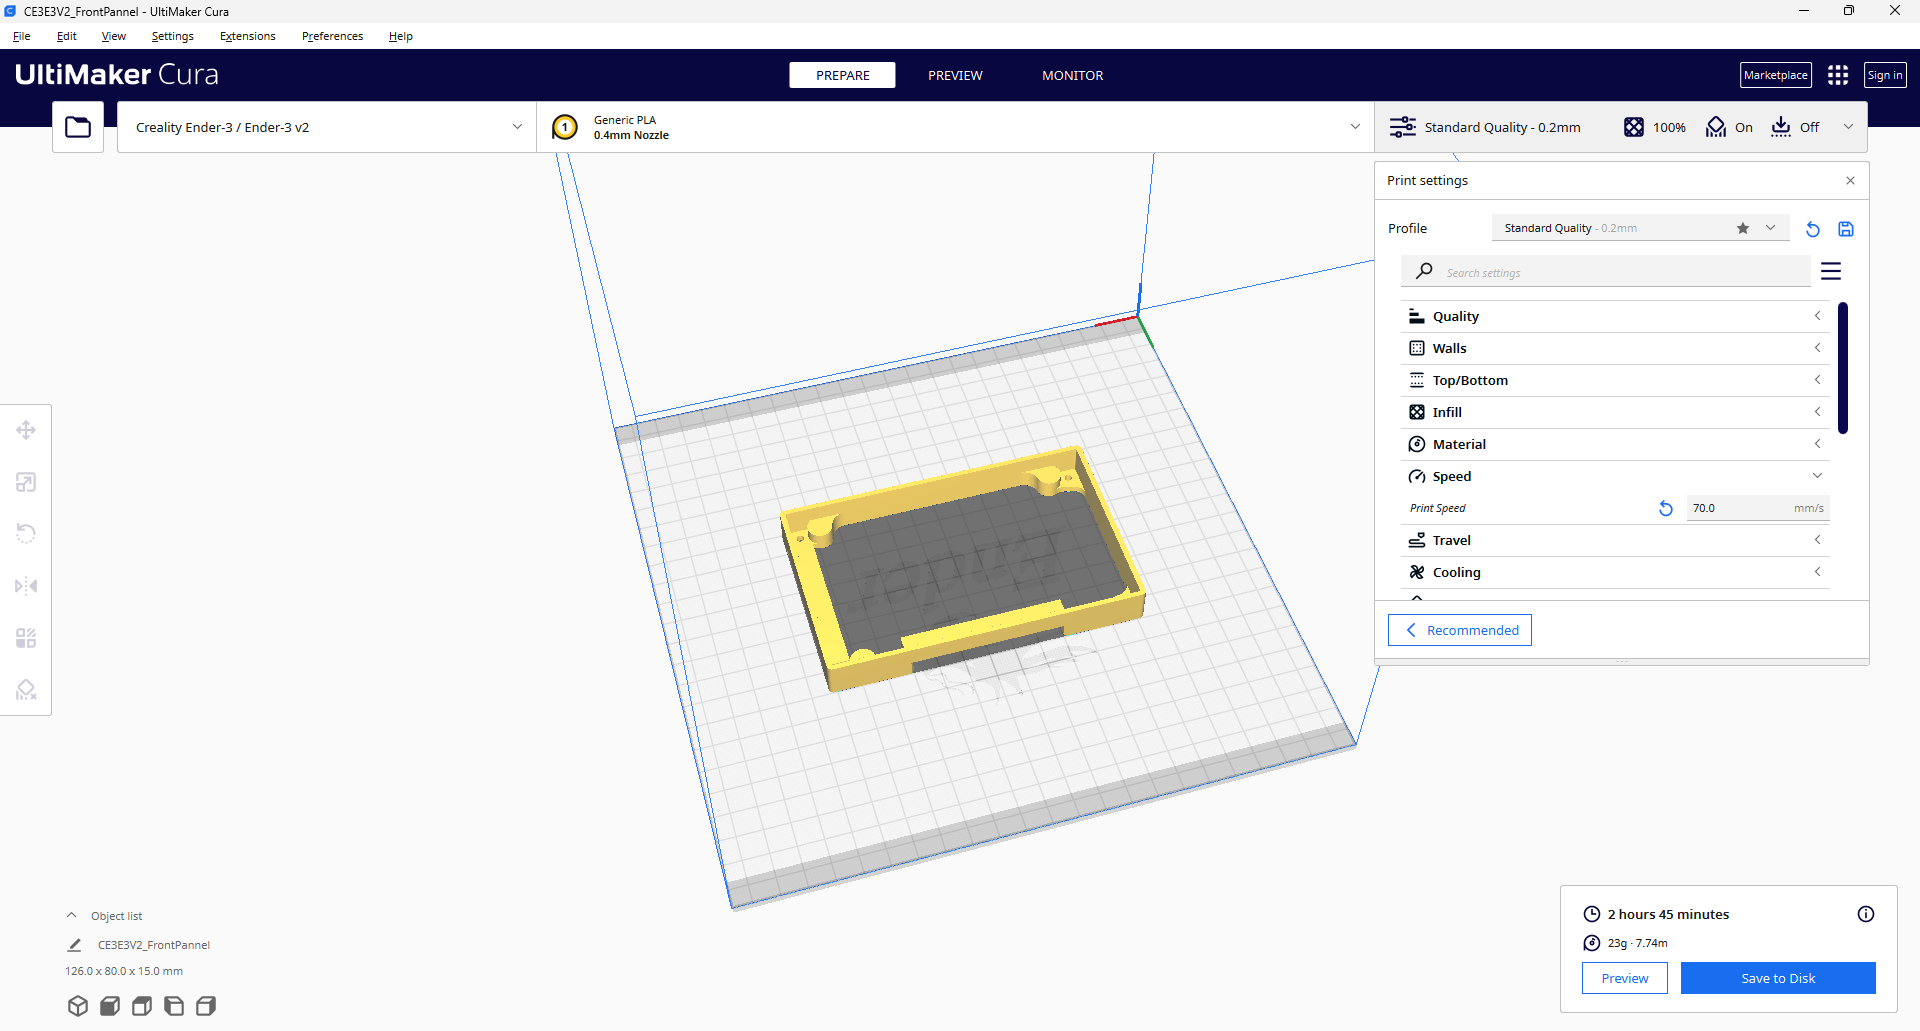This screenshot has width=1920, height=1031.
Task: Expand the Cooling settings category
Action: [1615, 572]
